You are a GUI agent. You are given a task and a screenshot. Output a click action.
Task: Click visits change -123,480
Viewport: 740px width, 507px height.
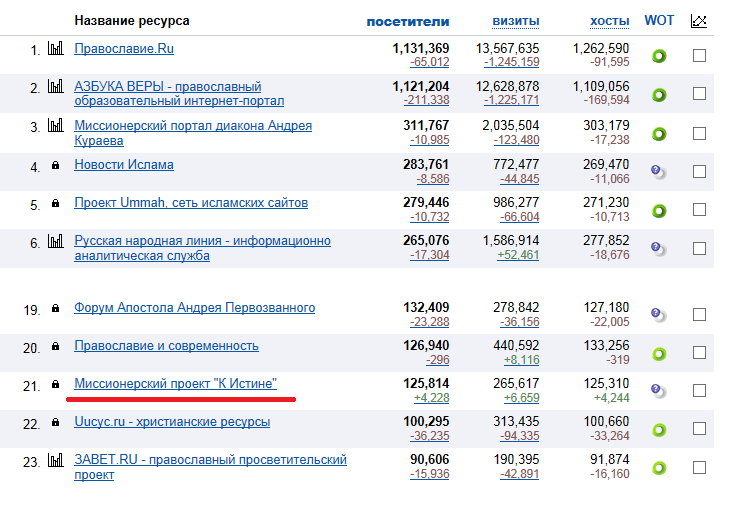516,140
